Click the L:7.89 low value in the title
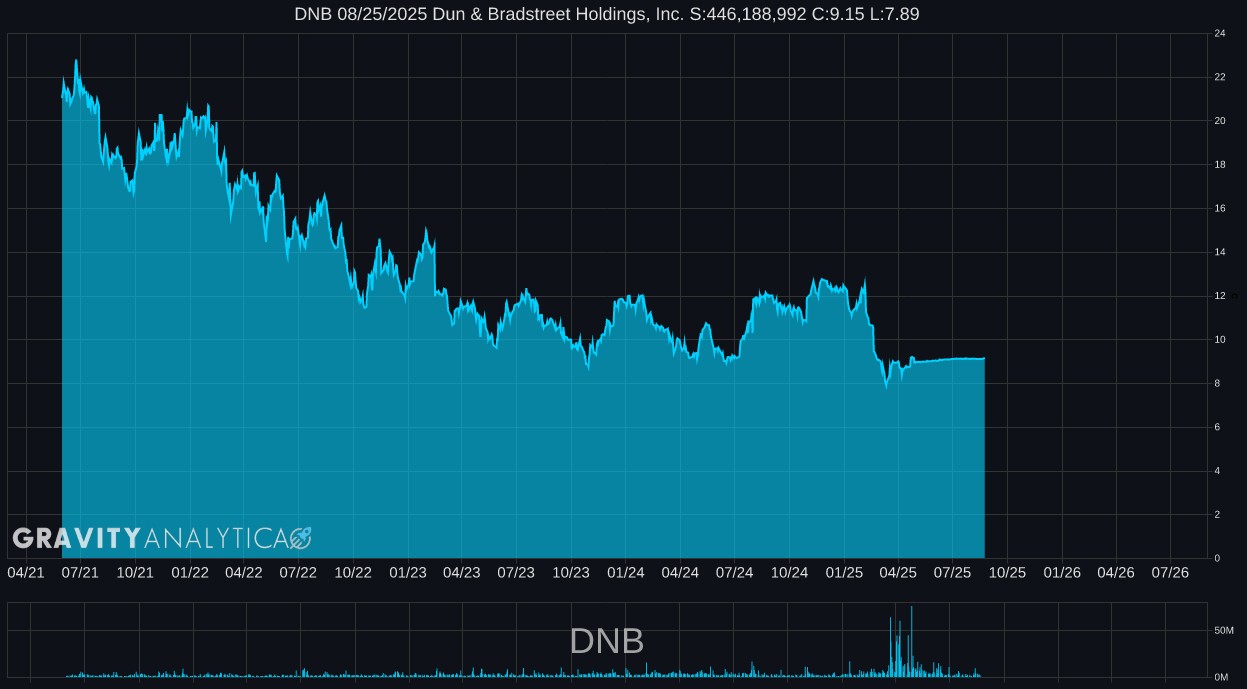Image resolution: width=1247 pixels, height=689 pixels. point(893,14)
